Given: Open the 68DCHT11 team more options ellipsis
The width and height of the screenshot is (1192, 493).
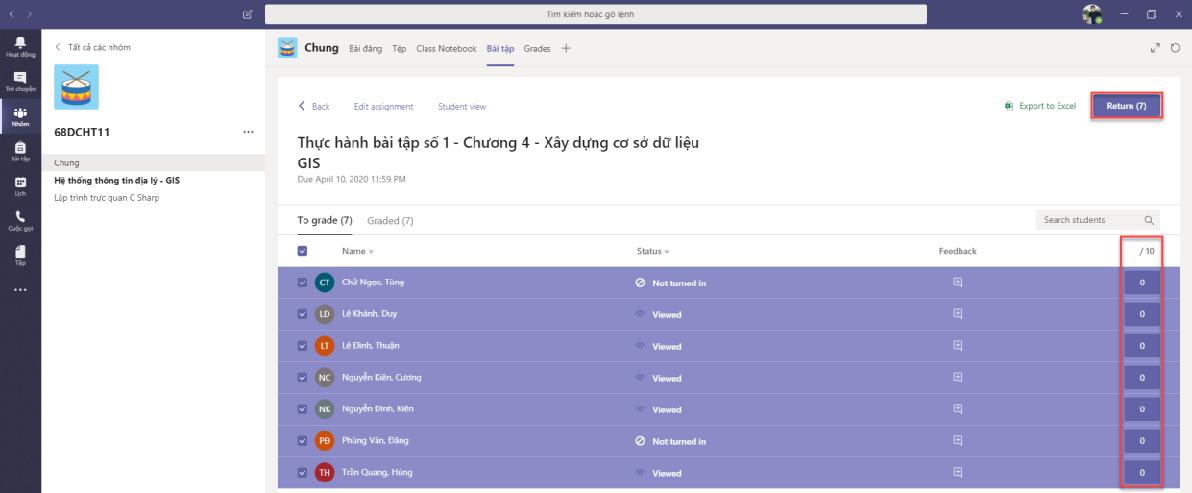Looking at the screenshot, I should (248, 132).
